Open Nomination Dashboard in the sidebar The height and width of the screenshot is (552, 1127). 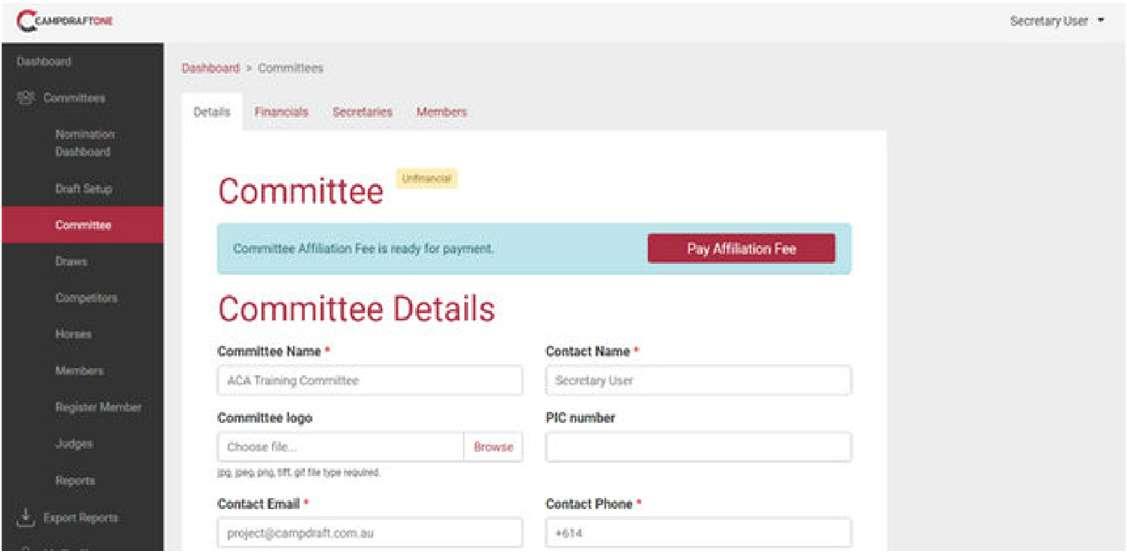tap(84, 143)
